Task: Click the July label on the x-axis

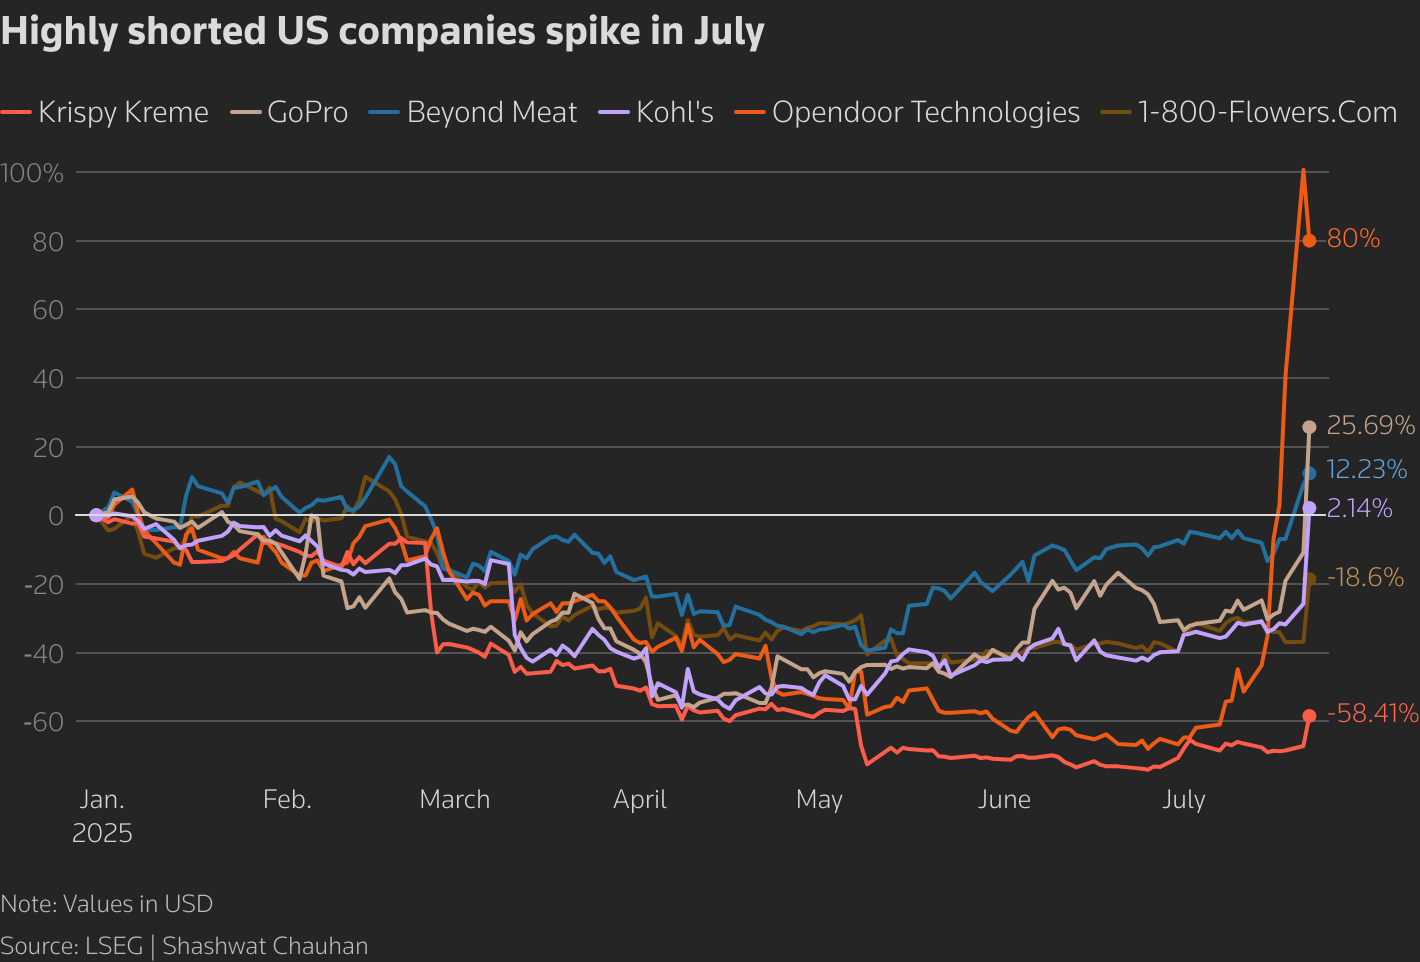Action: pos(1184,800)
